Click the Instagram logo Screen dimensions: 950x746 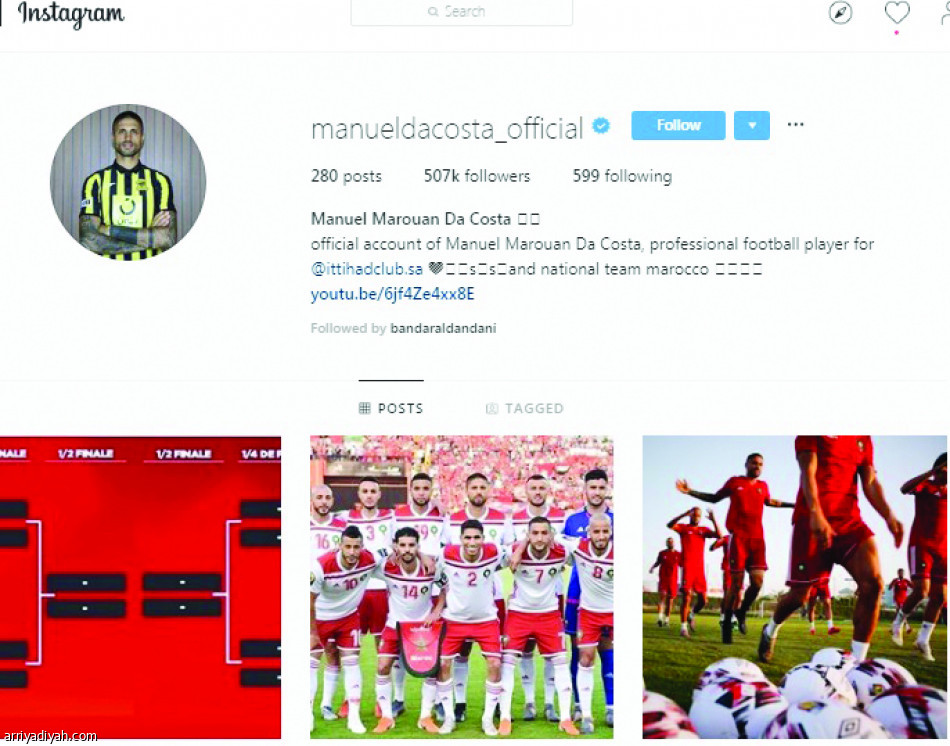click(x=71, y=14)
